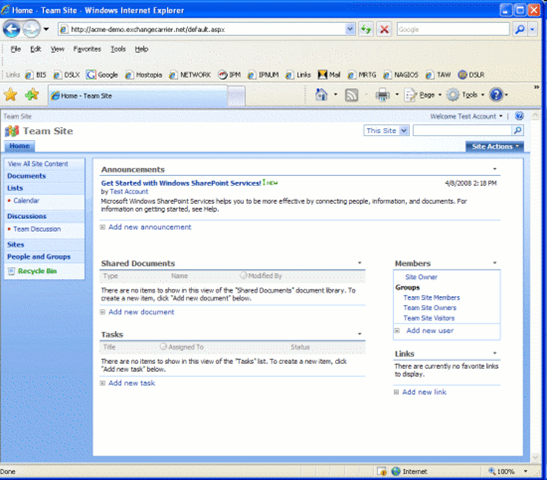Open the This Site search scope dropdown
547x480 pixels.
(386, 130)
